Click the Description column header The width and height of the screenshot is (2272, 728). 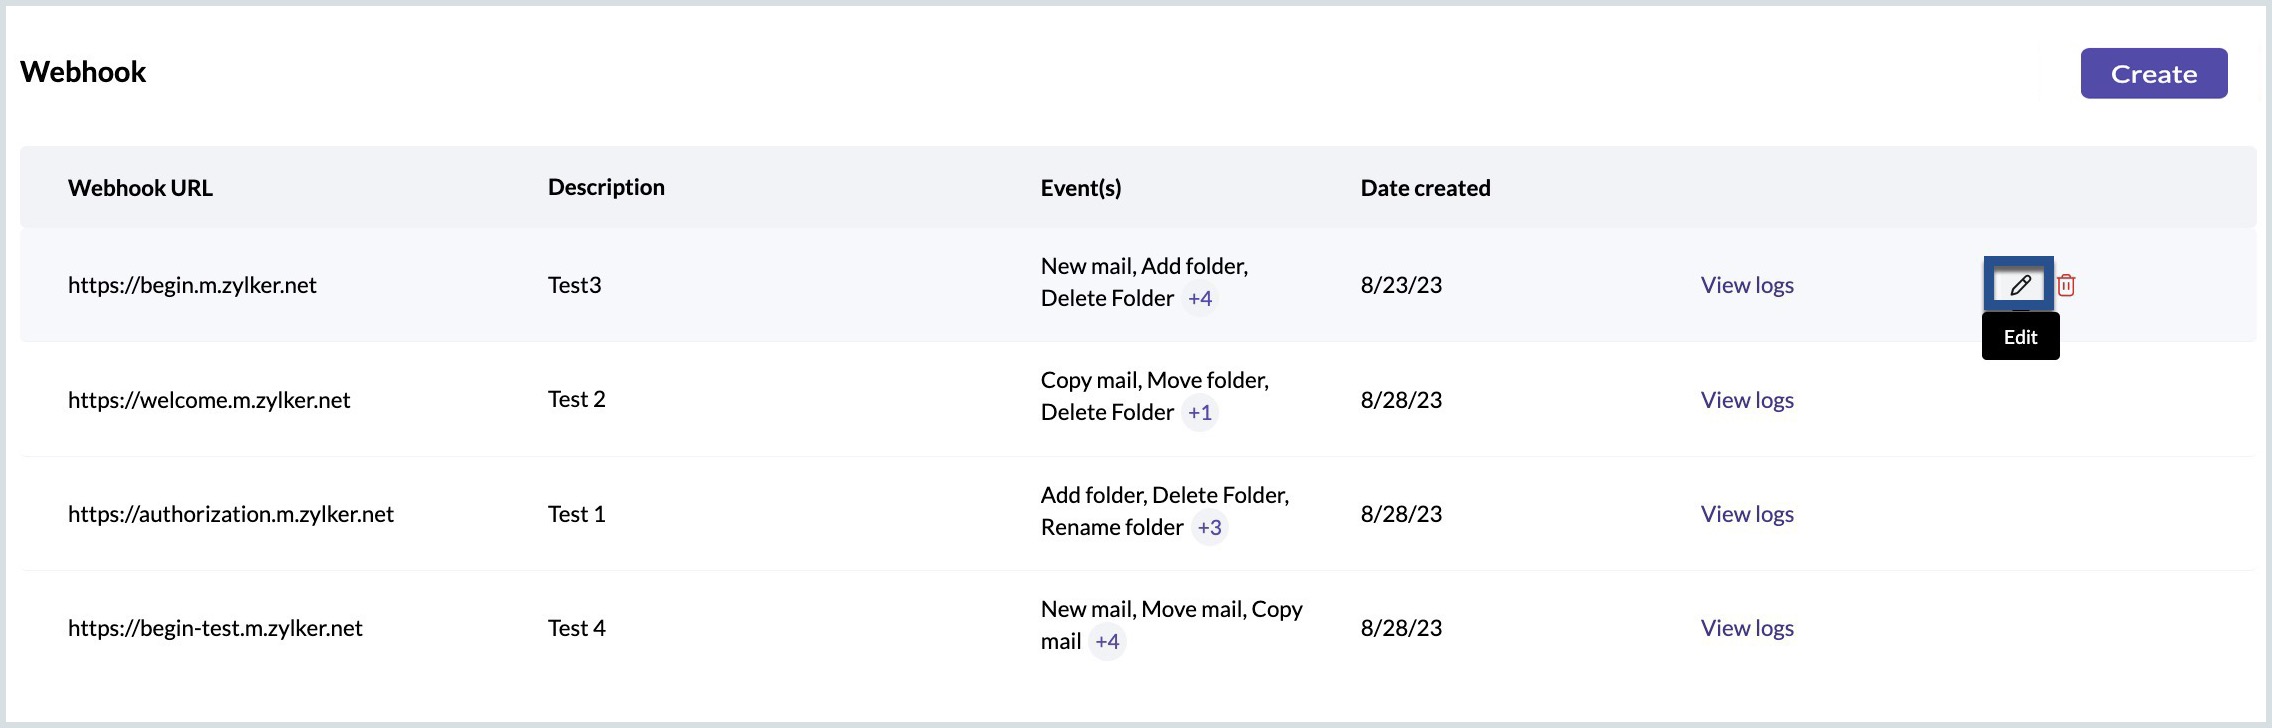click(606, 187)
